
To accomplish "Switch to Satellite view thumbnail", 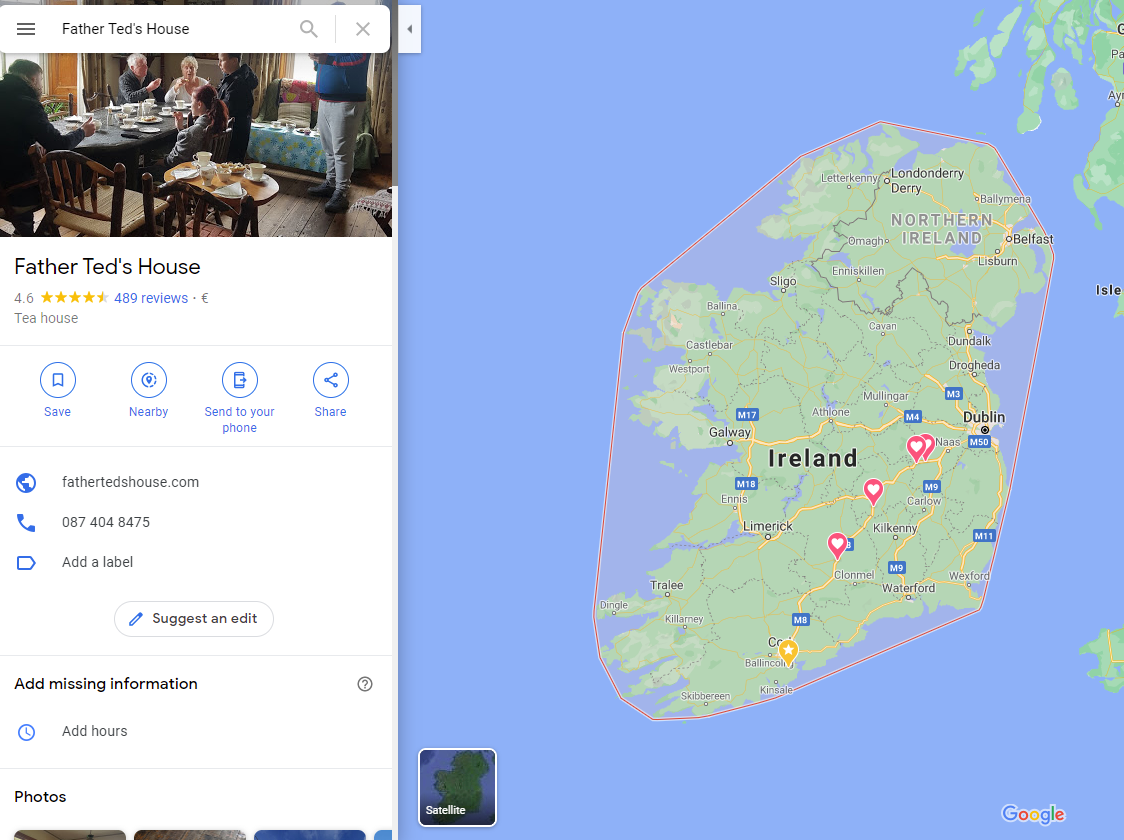I will [x=457, y=787].
